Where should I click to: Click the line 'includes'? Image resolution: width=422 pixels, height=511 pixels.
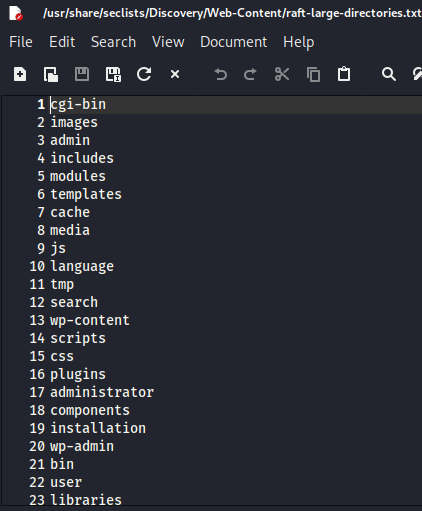82,158
